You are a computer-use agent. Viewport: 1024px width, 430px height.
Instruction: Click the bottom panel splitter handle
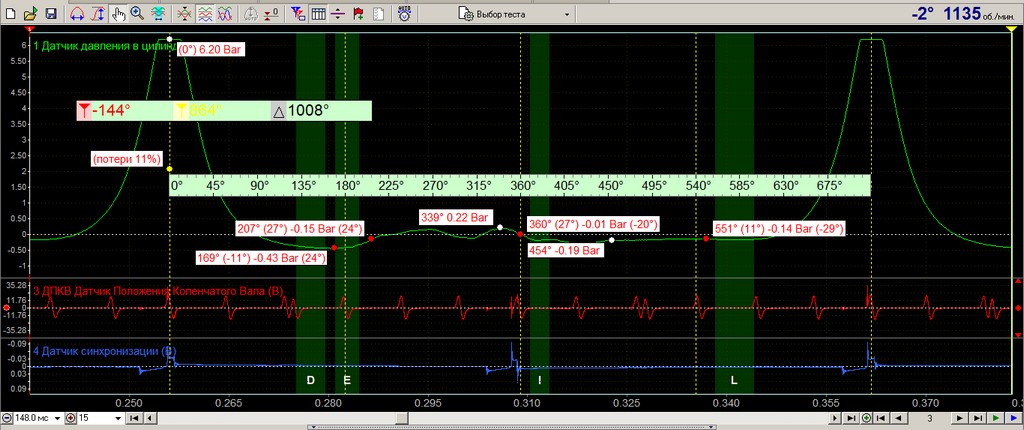click(x=511, y=427)
